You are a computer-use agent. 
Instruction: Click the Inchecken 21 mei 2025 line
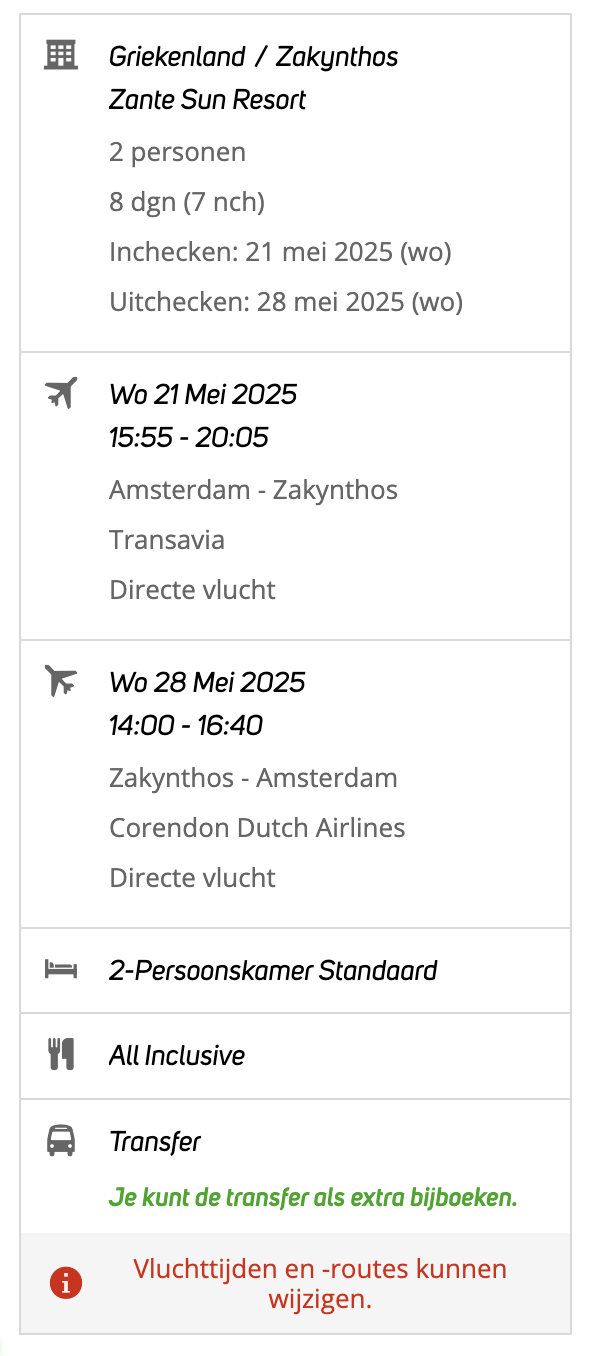[x=280, y=252]
